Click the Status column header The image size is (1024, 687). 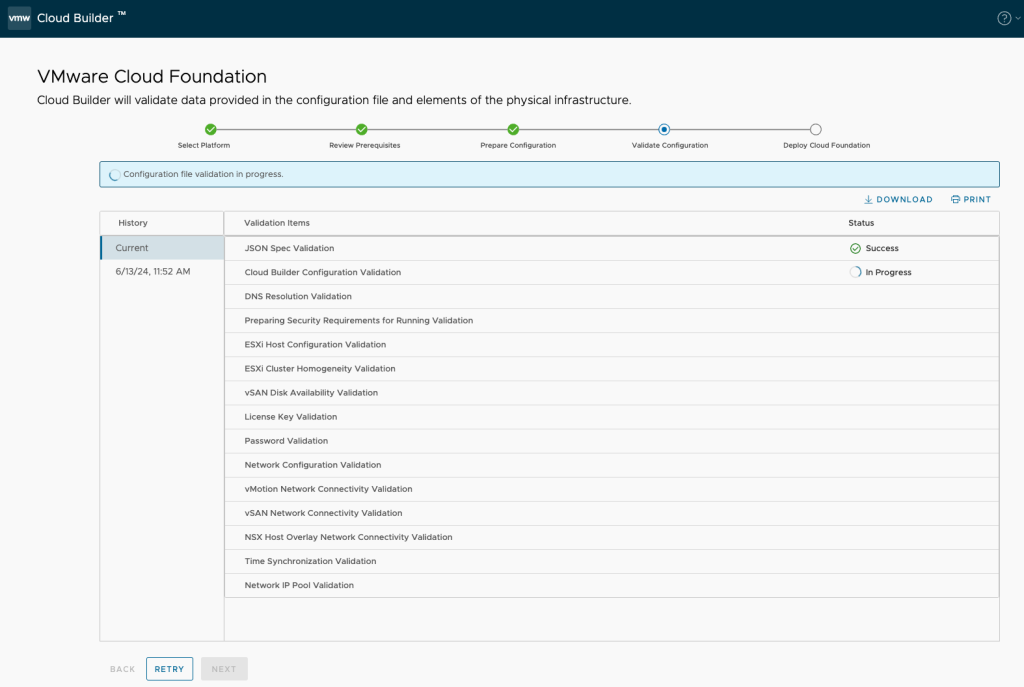(861, 223)
